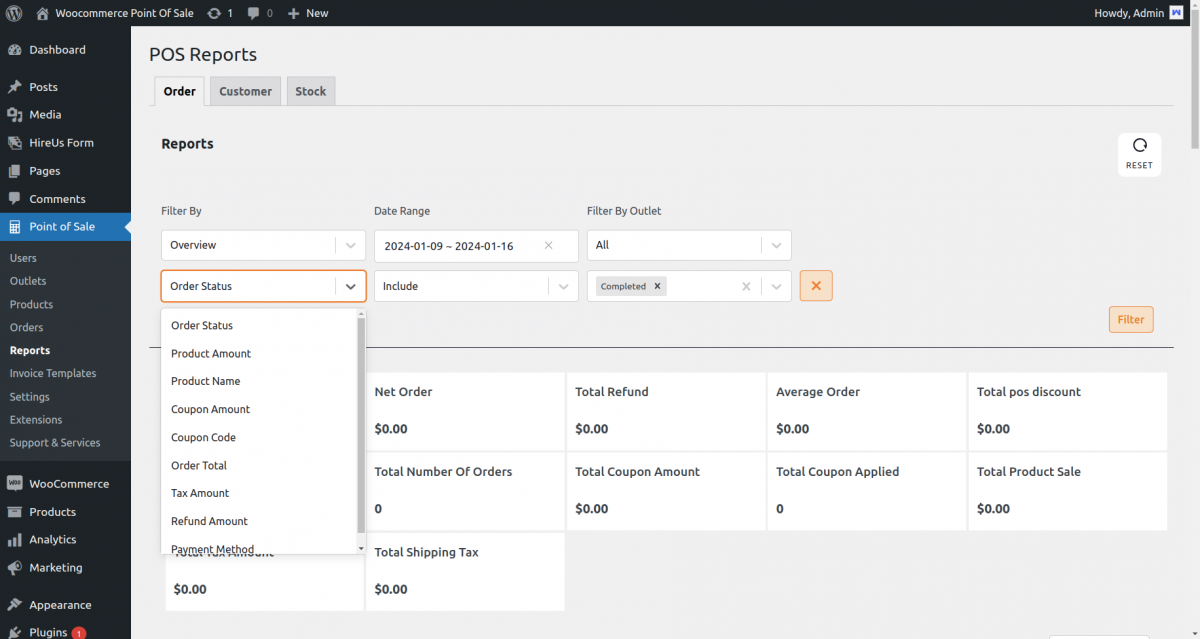Click the Marketing megaphone icon
This screenshot has height=639, width=1200.
coord(15,568)
